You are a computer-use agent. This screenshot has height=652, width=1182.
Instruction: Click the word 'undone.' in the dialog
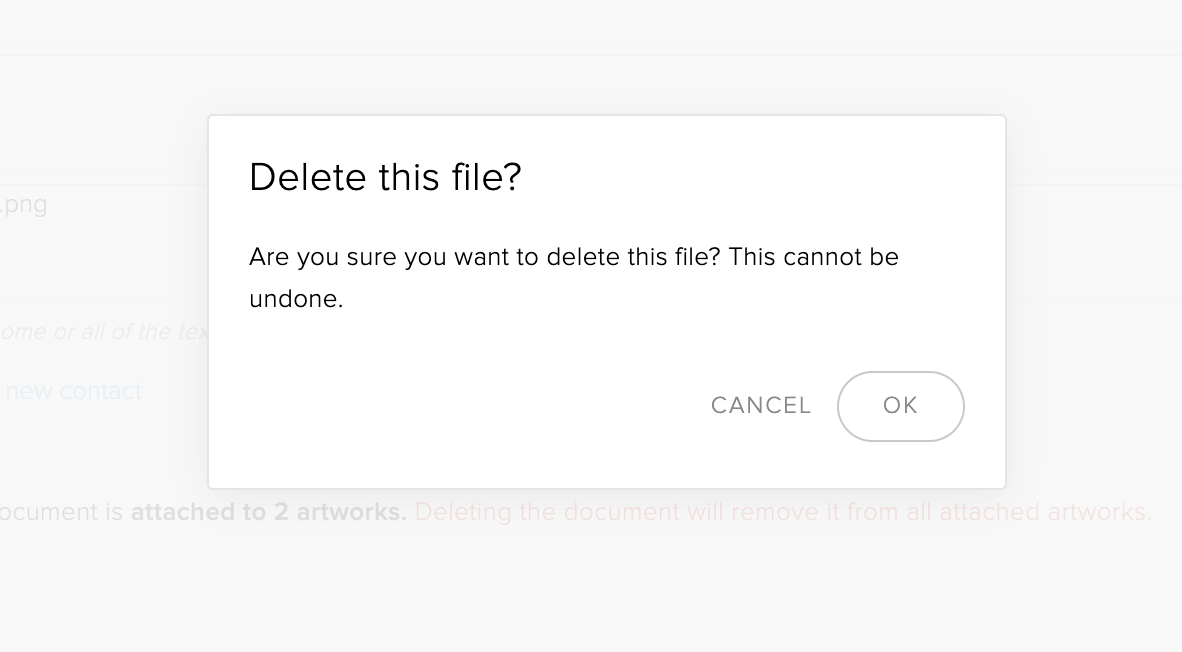296,299
